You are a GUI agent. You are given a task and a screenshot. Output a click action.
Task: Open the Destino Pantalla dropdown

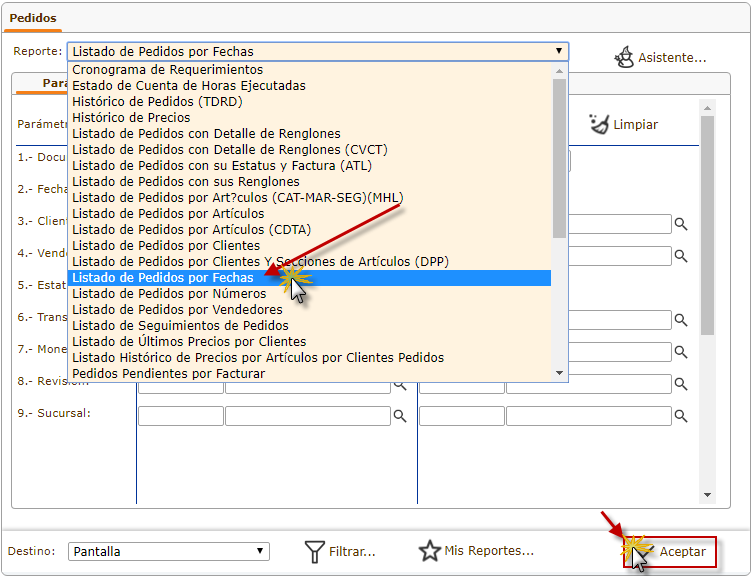click(x=168, y=551)
